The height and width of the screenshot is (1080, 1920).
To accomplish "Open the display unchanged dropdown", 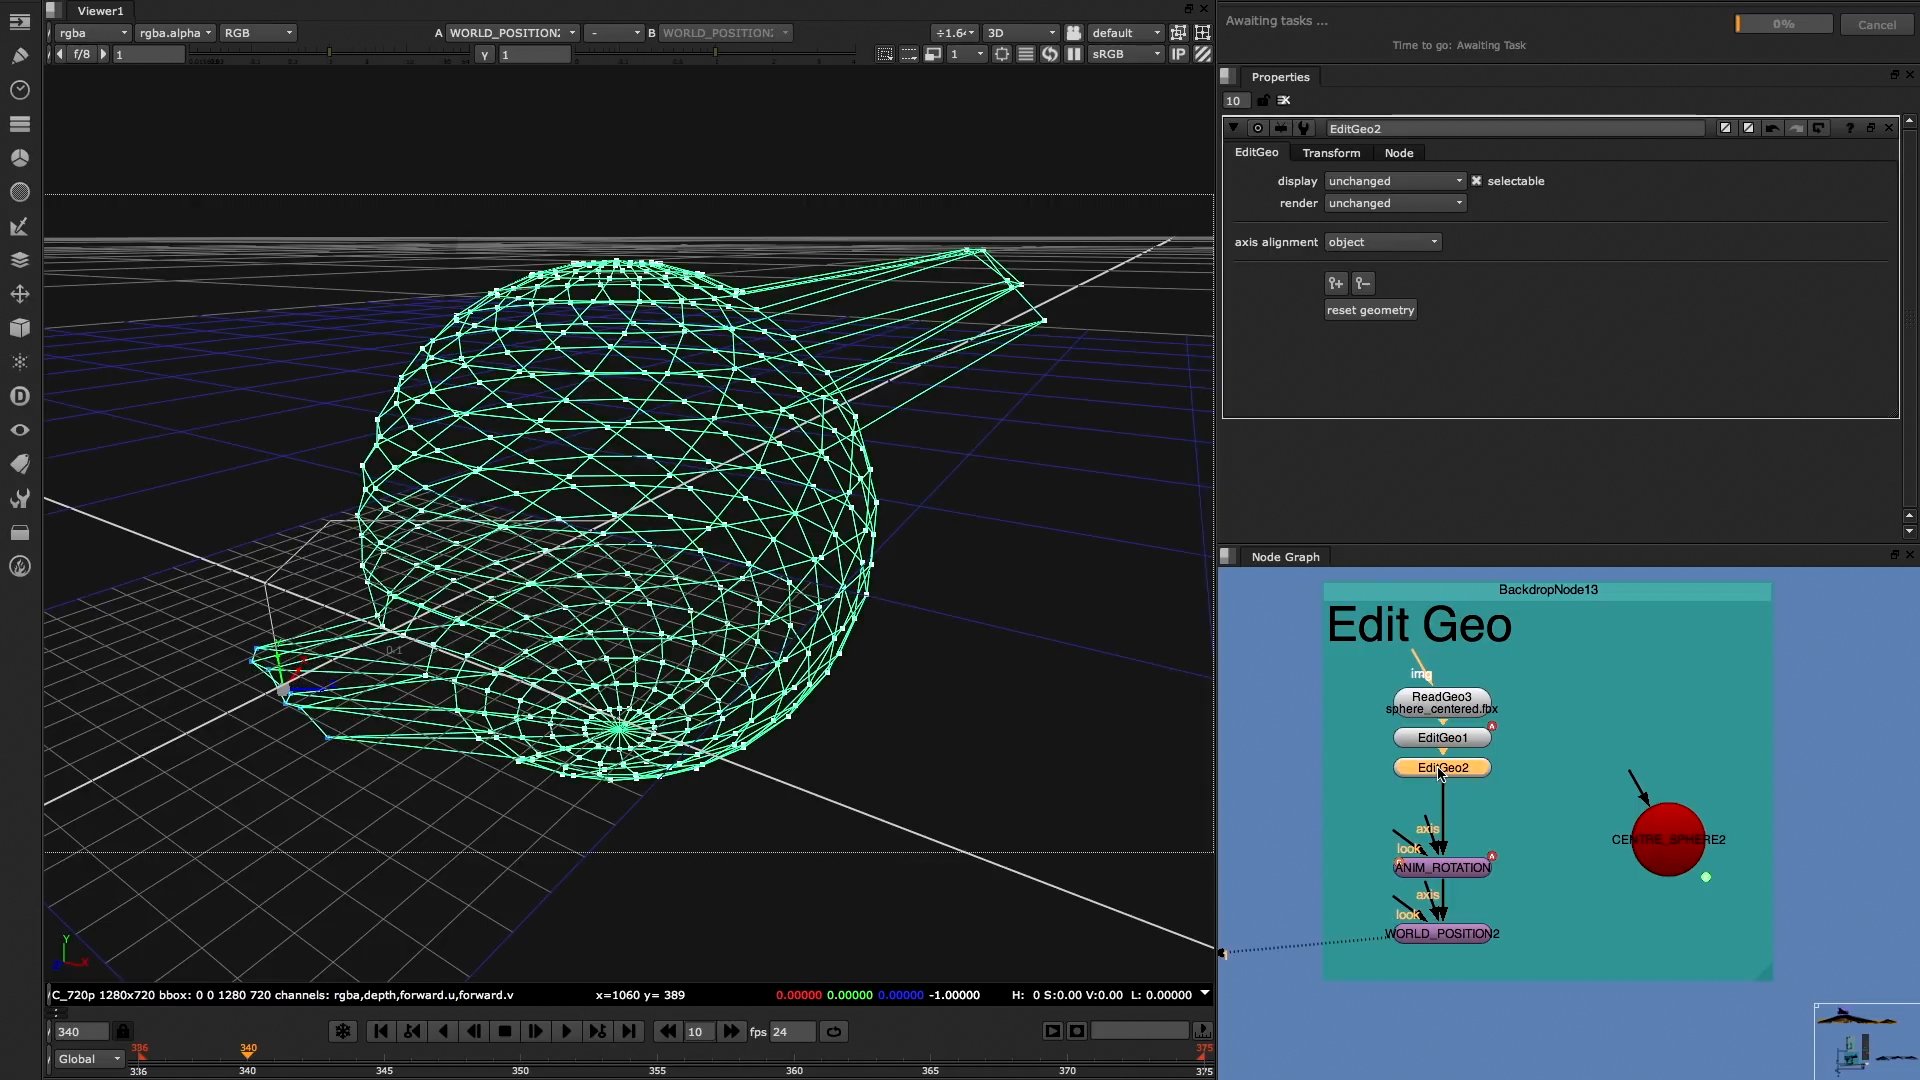I will [x=1395, y=181].
